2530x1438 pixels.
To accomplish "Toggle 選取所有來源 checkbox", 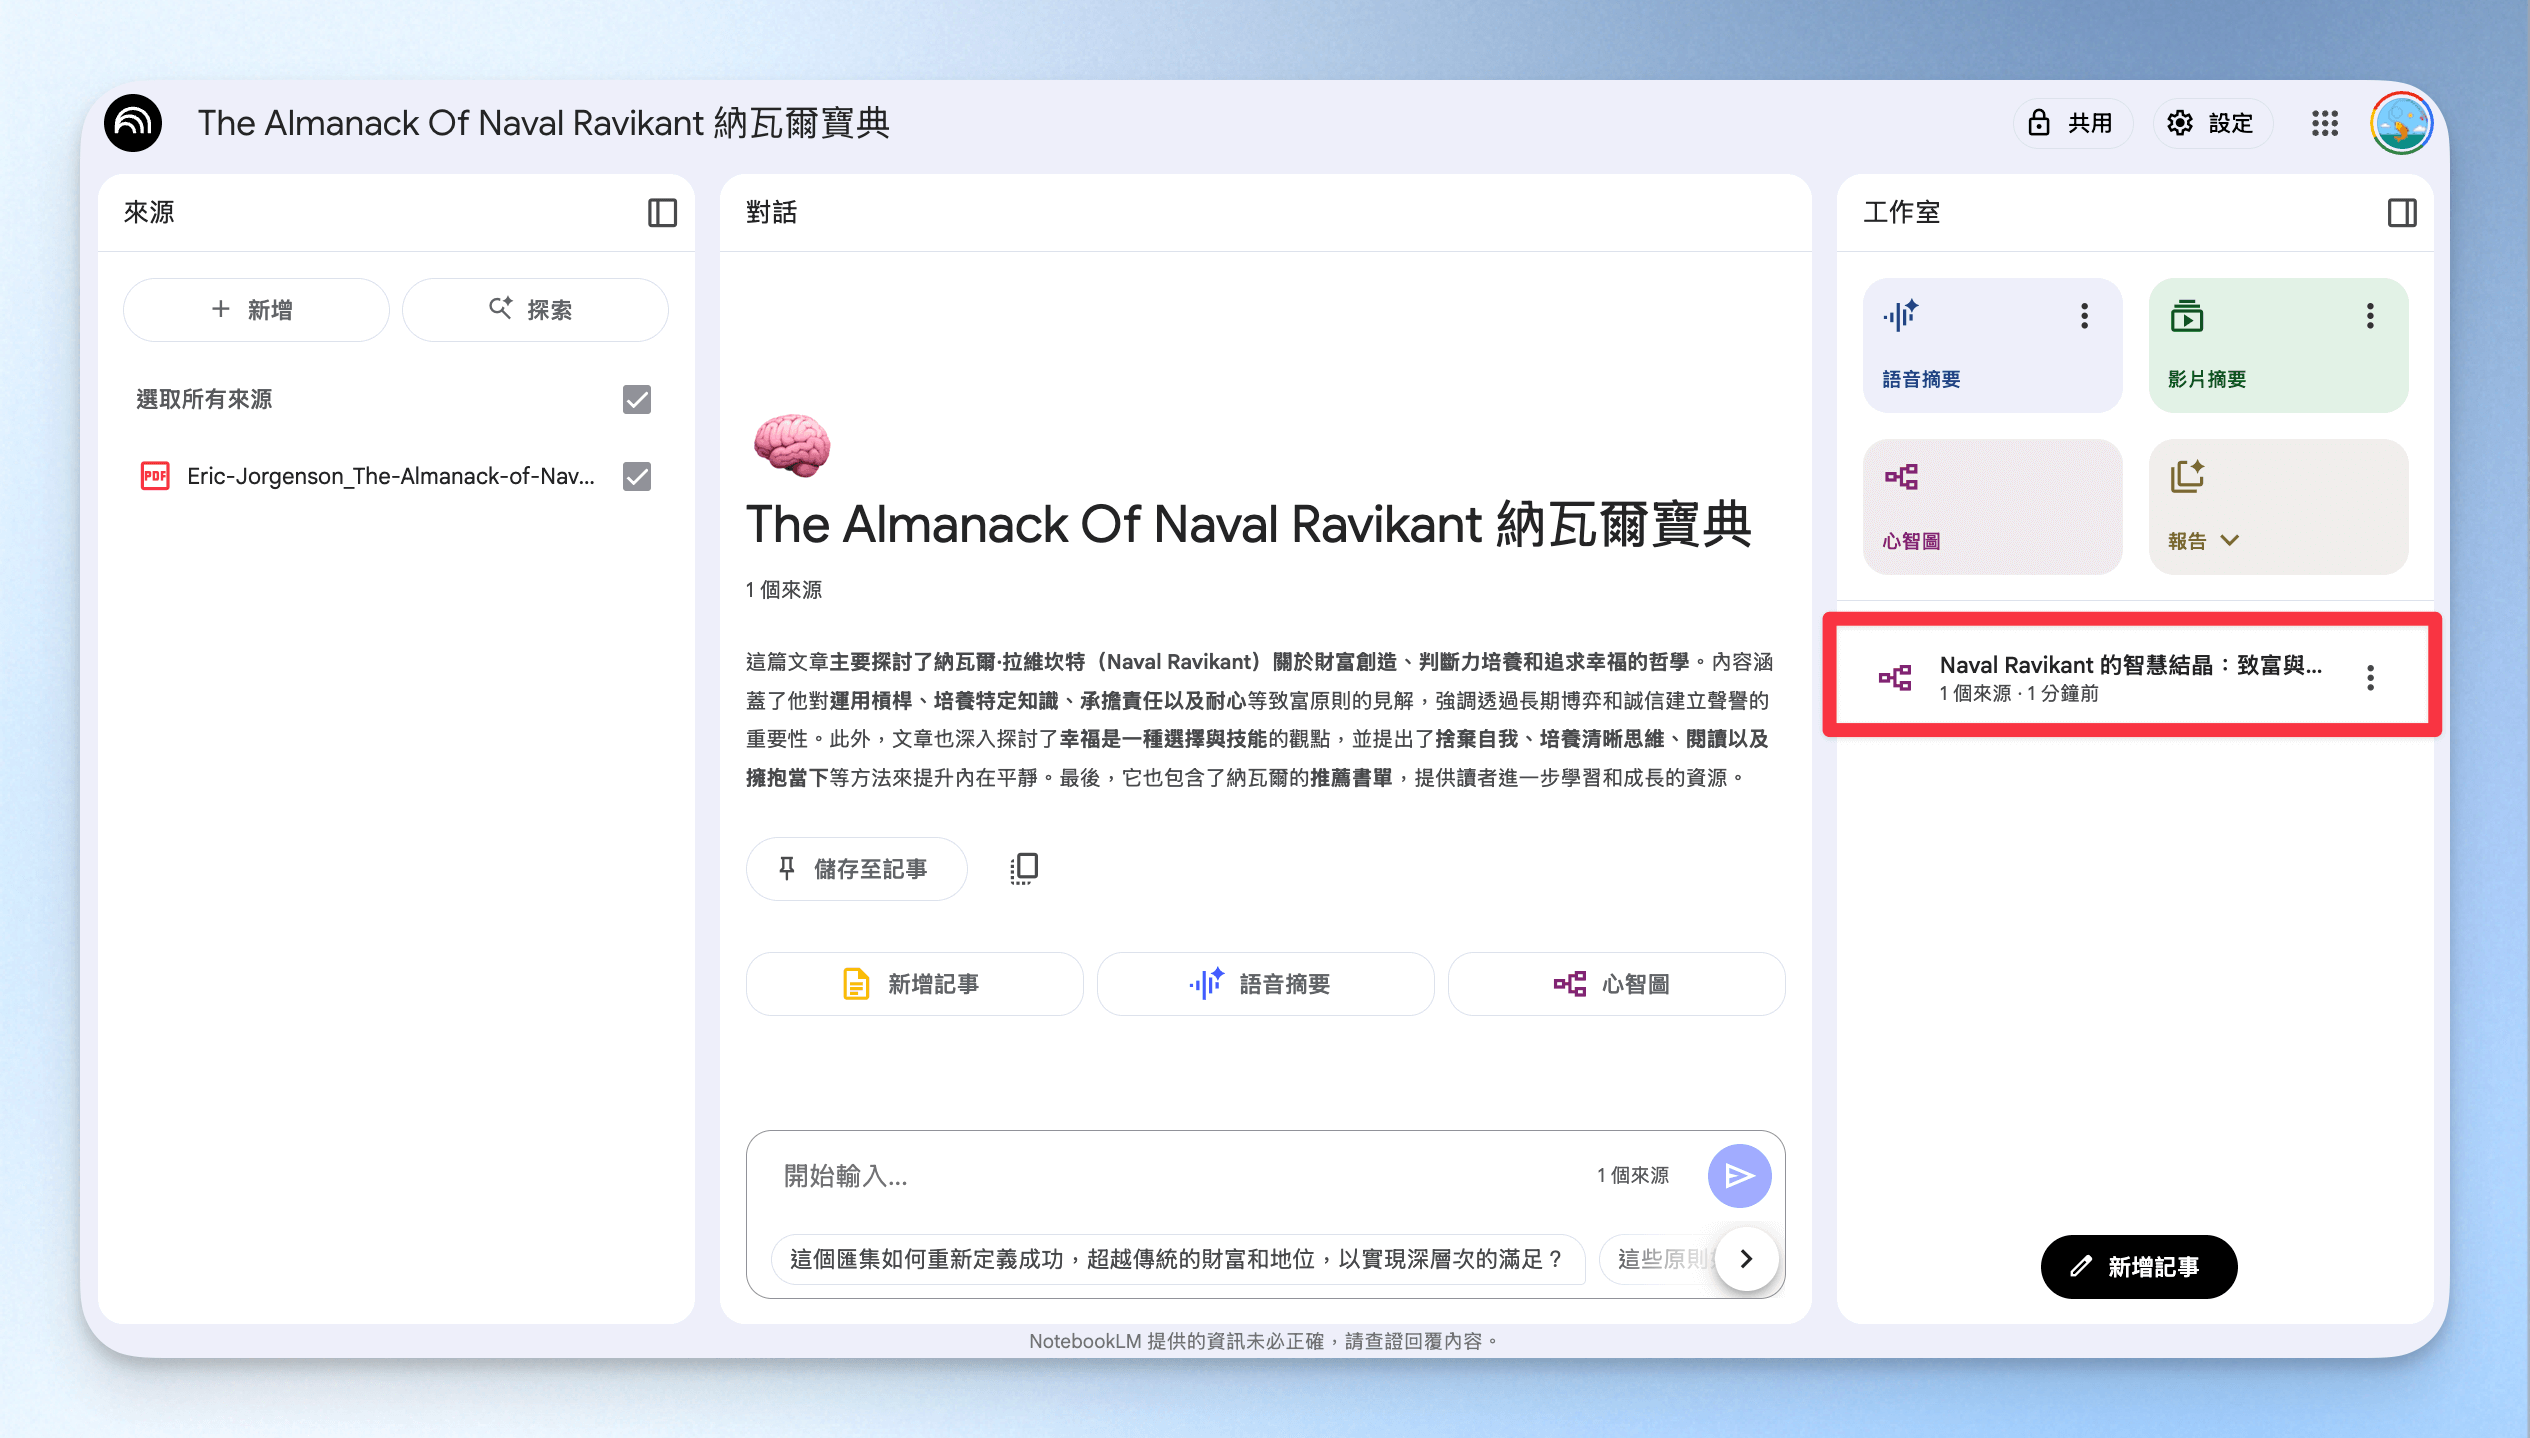I will pos(637,399).
